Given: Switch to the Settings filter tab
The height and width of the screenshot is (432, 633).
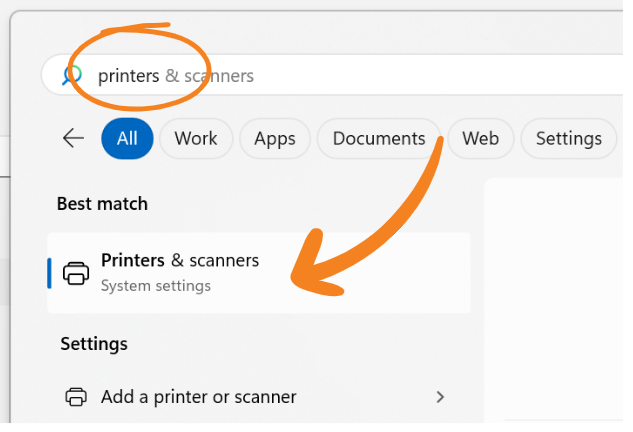Looking at the screenshot, I should click(569, 138).
